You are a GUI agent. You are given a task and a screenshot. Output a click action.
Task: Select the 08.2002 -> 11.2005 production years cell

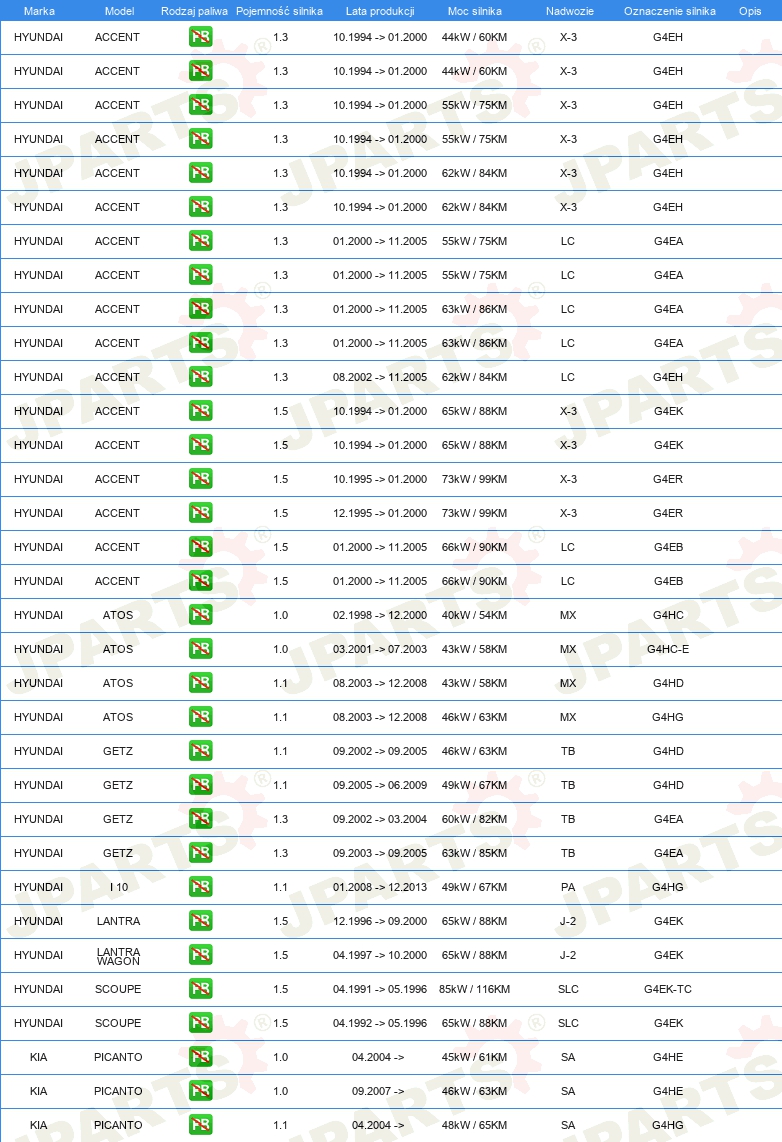[x=380, y=377]
